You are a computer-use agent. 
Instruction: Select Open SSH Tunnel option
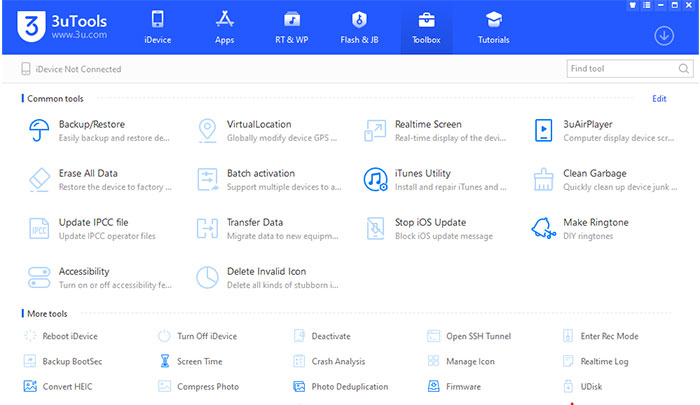(477, 336)
